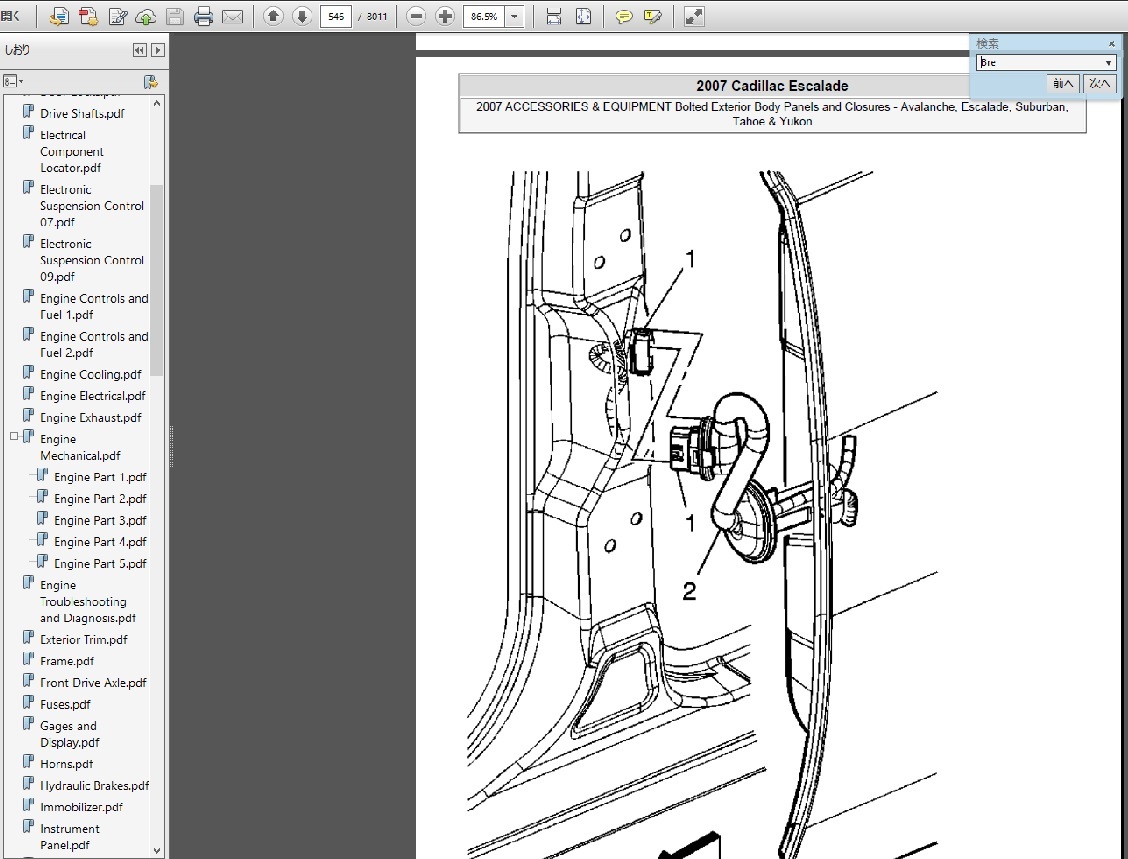
Task: Click the new bookmark icon in bookmarks panel
Action: (x=150, y=81)
